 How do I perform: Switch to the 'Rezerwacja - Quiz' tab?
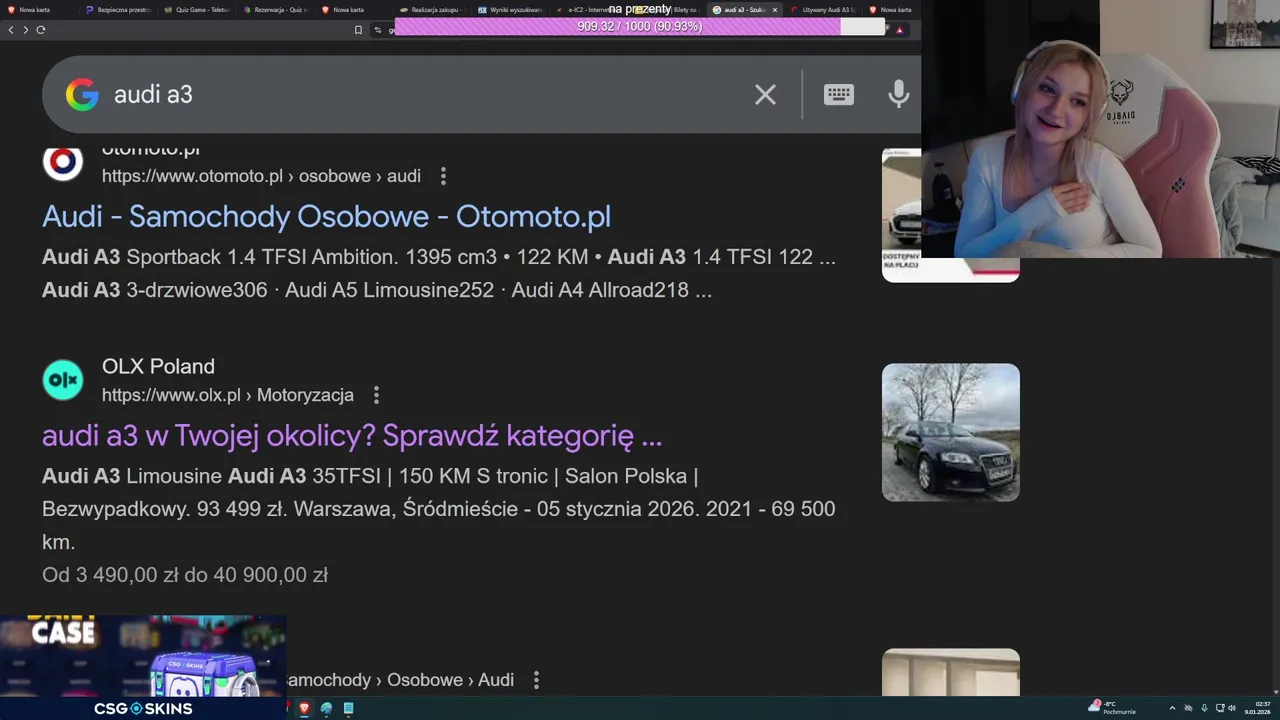tap(275, 10)
